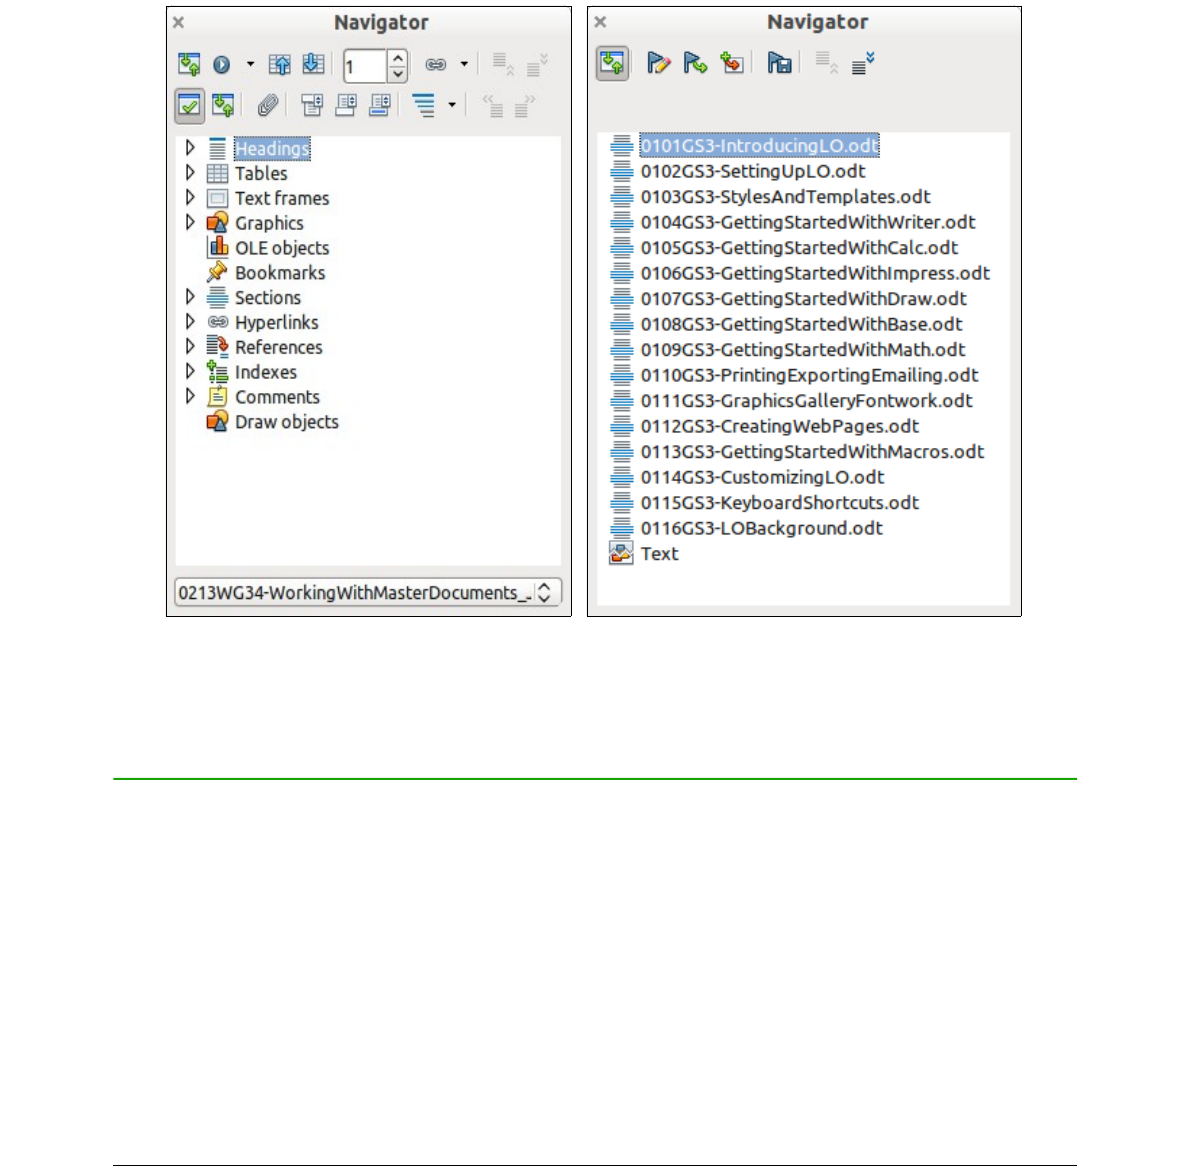Click the page number field
Image resolution: width=1190 pixels, height=1166 pixels.
(366, 66)
